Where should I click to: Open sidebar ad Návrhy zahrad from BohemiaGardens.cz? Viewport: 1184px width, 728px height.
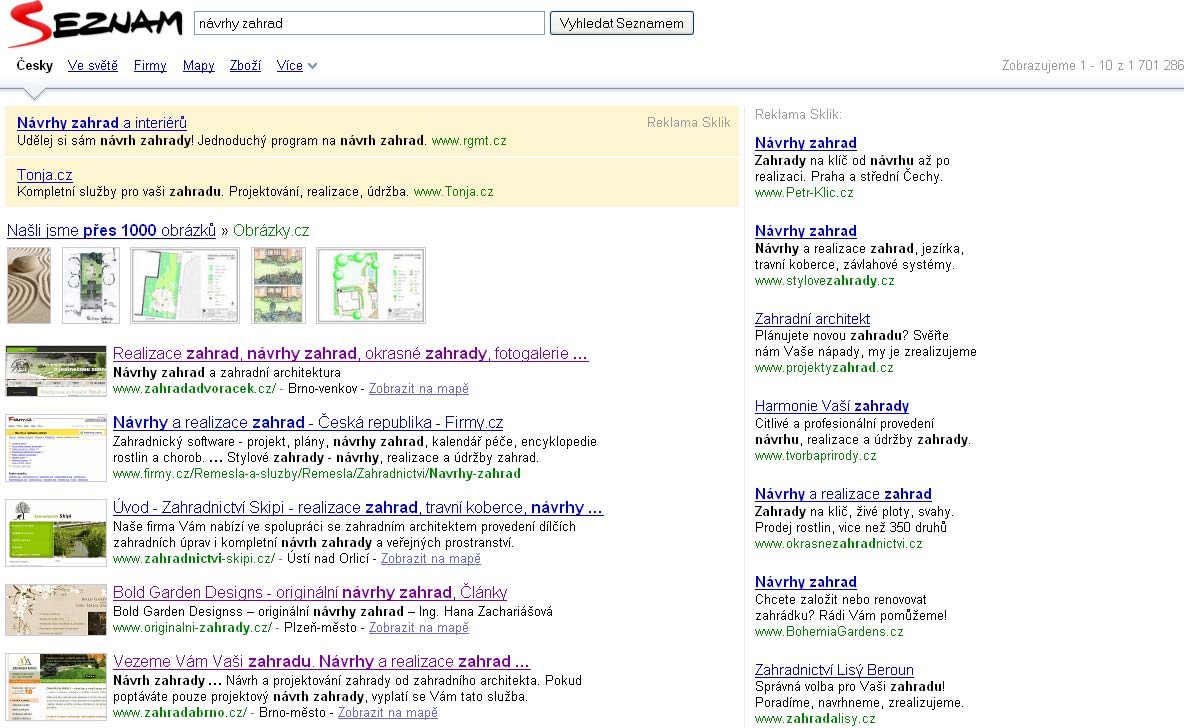coord(806,582)
